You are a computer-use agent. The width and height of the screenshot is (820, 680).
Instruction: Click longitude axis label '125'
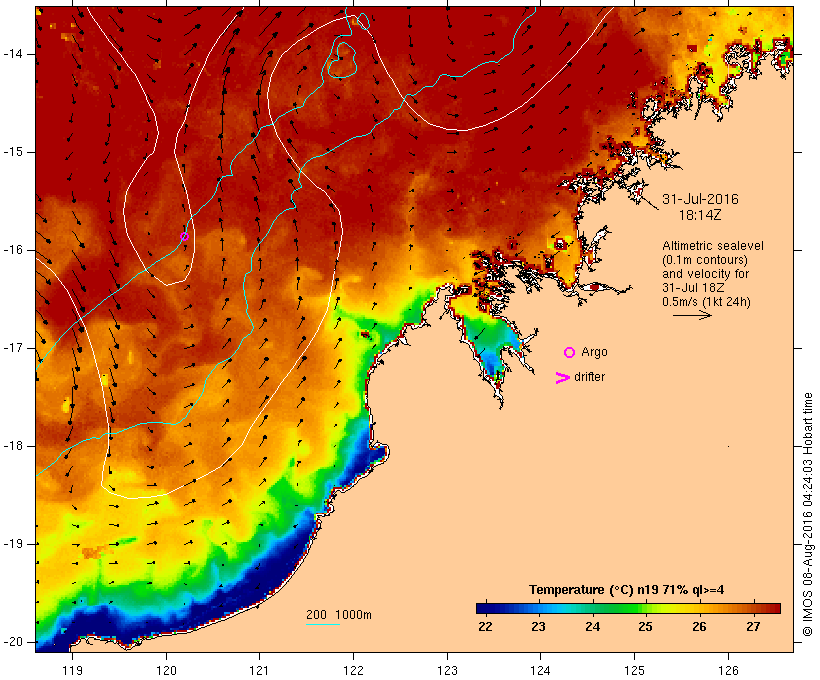coord(635,670)
